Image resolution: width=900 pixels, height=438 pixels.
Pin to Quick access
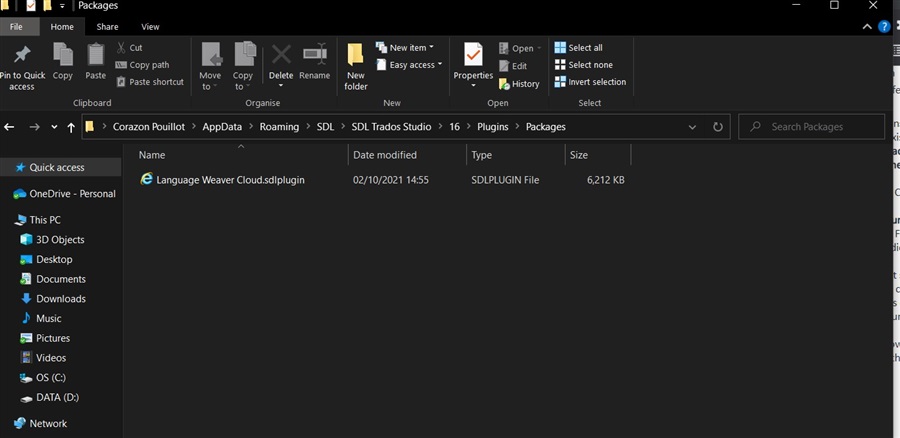point(22,68)
